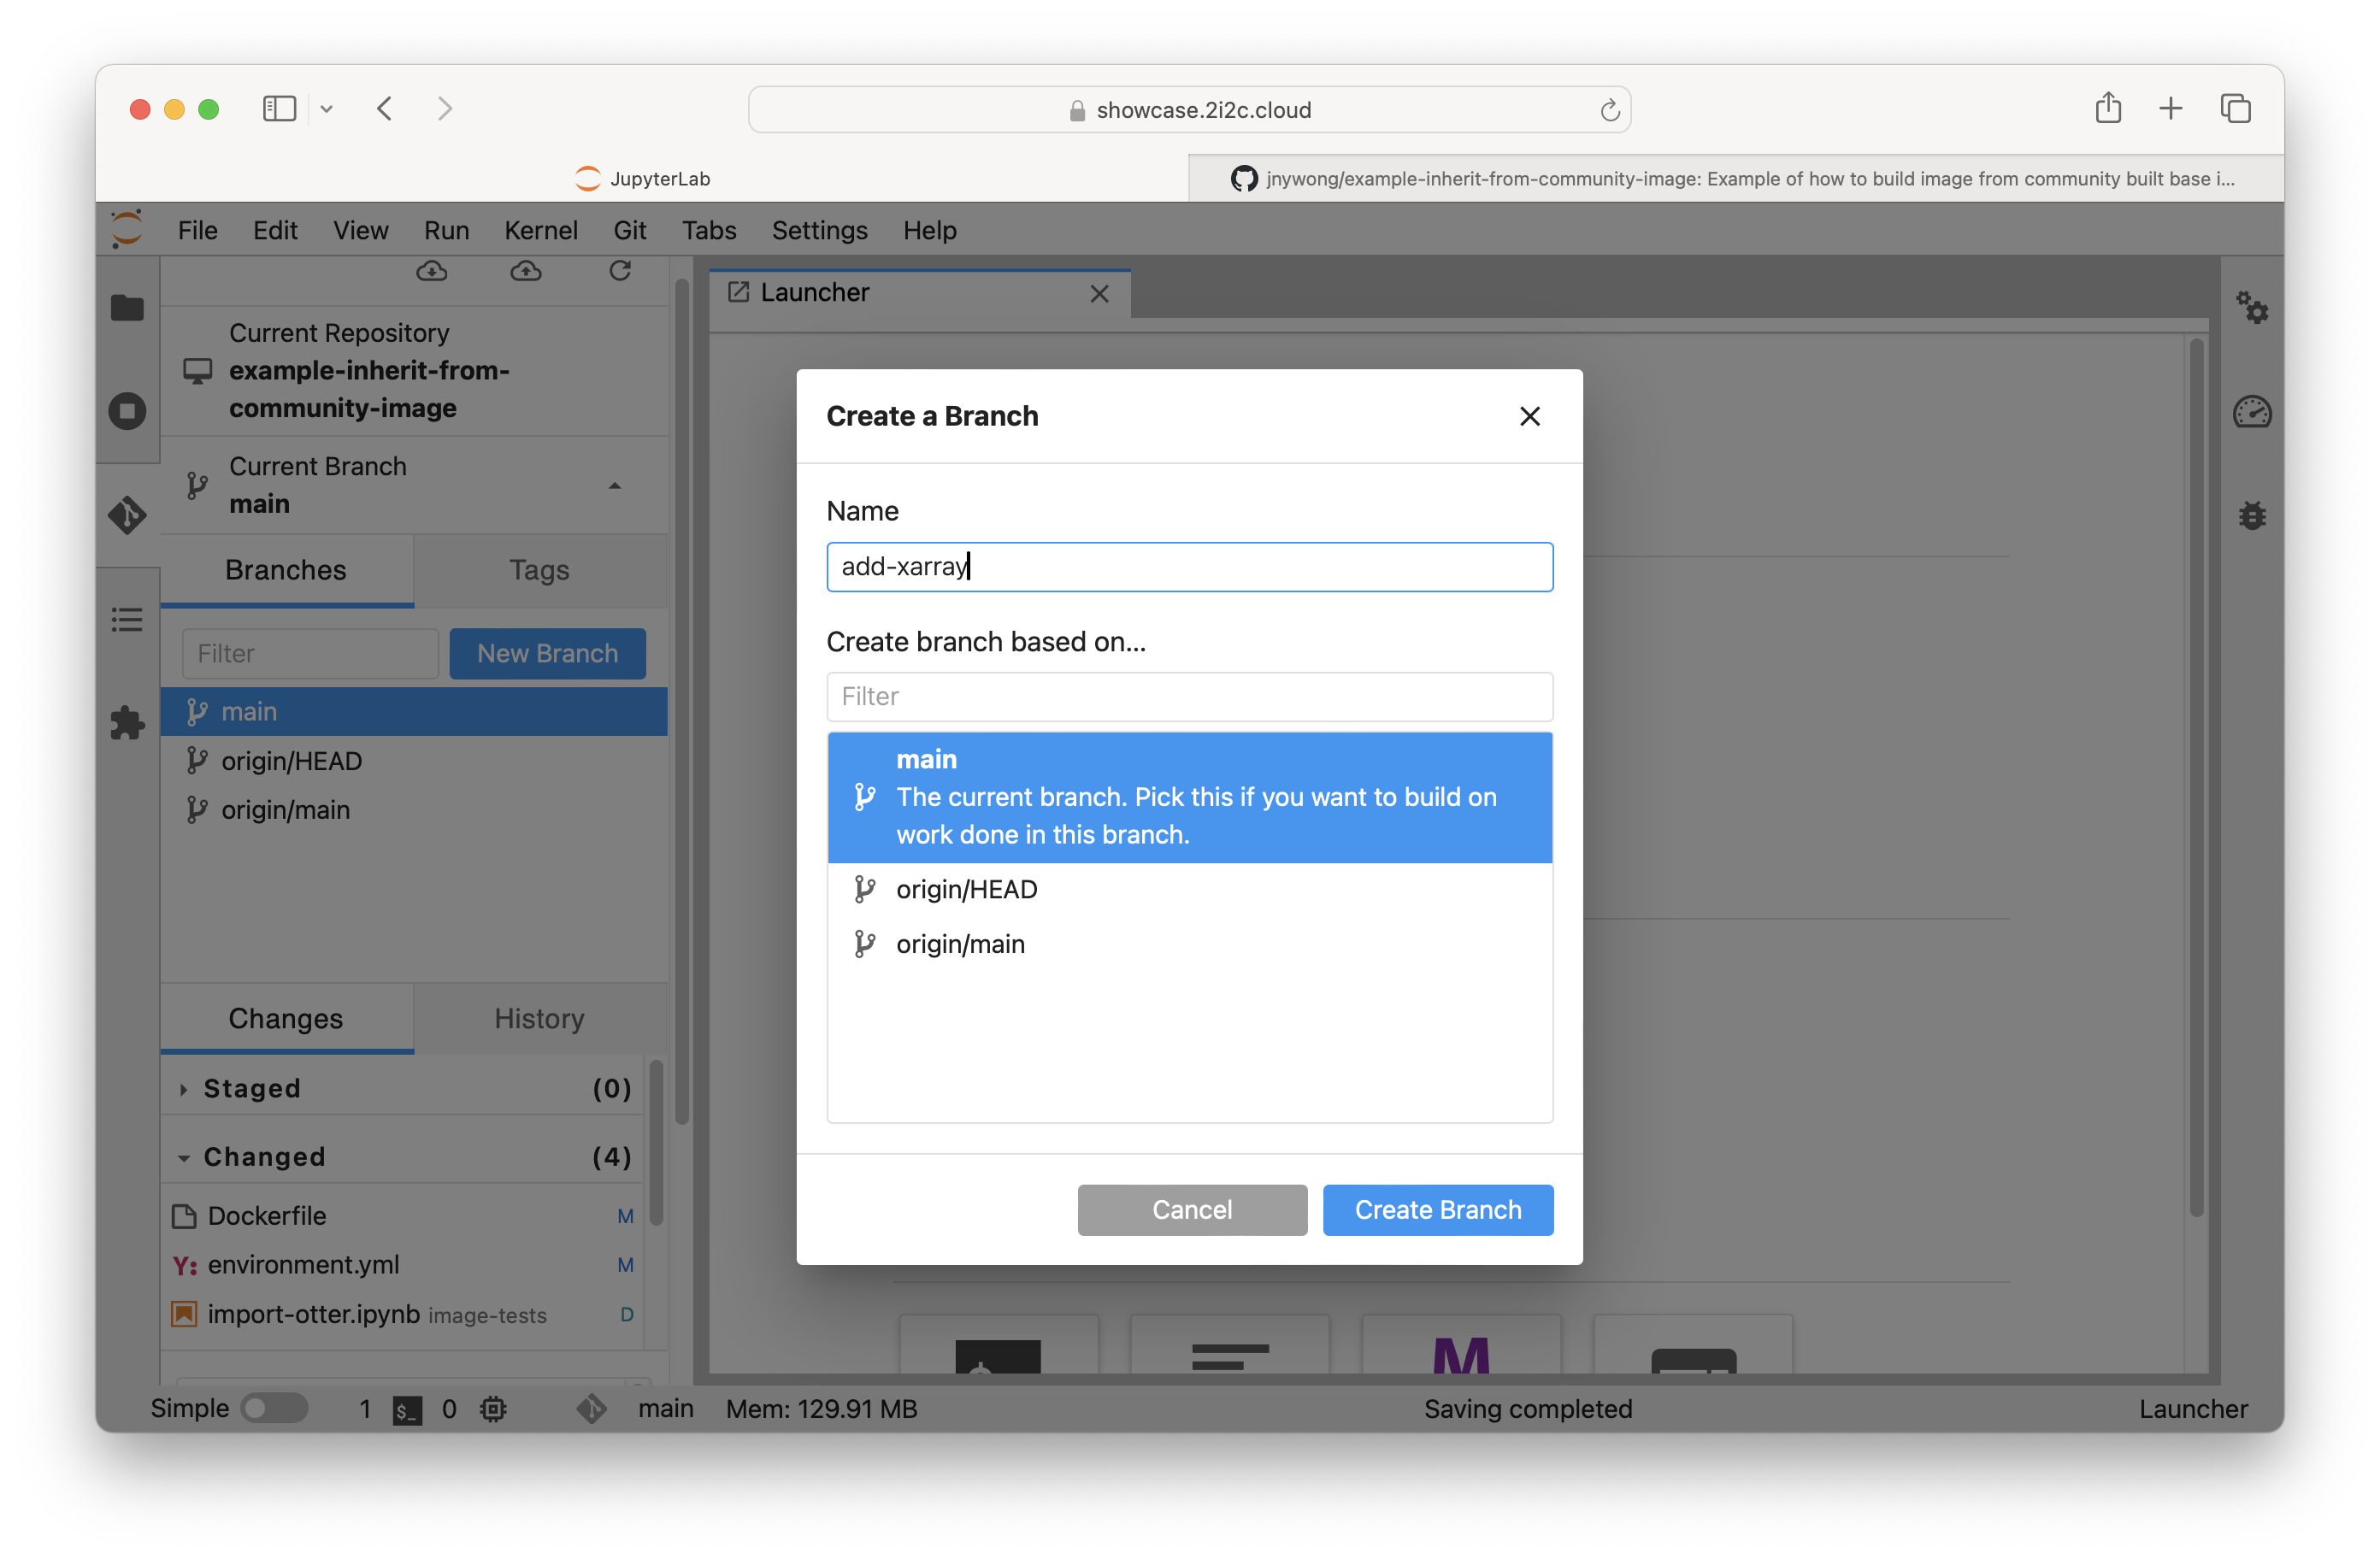Click the base branch Filter field
Screen dimensions: 2380x1559
click(1189, 696)
